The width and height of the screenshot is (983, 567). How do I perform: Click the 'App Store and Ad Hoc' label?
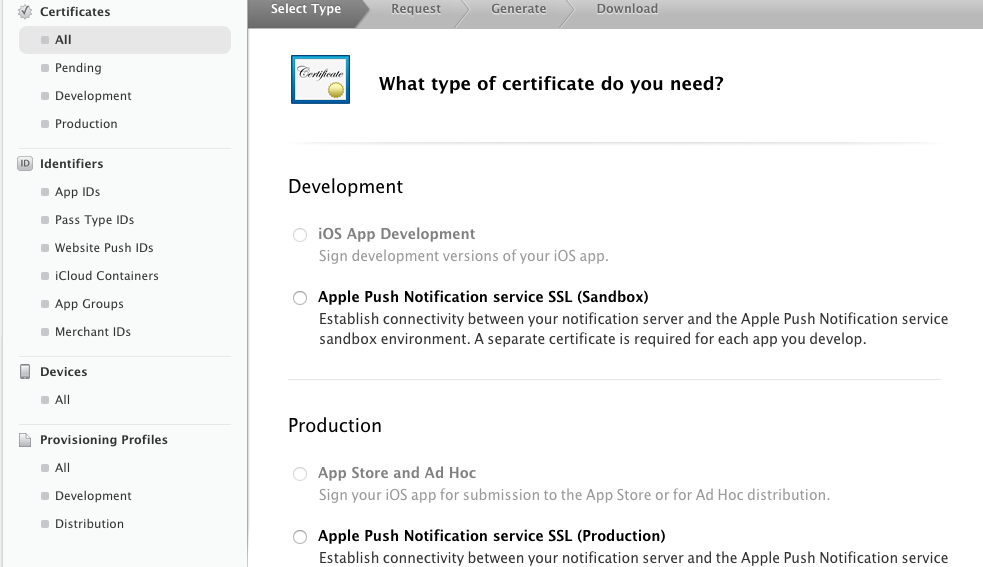(x=397, y=473)
